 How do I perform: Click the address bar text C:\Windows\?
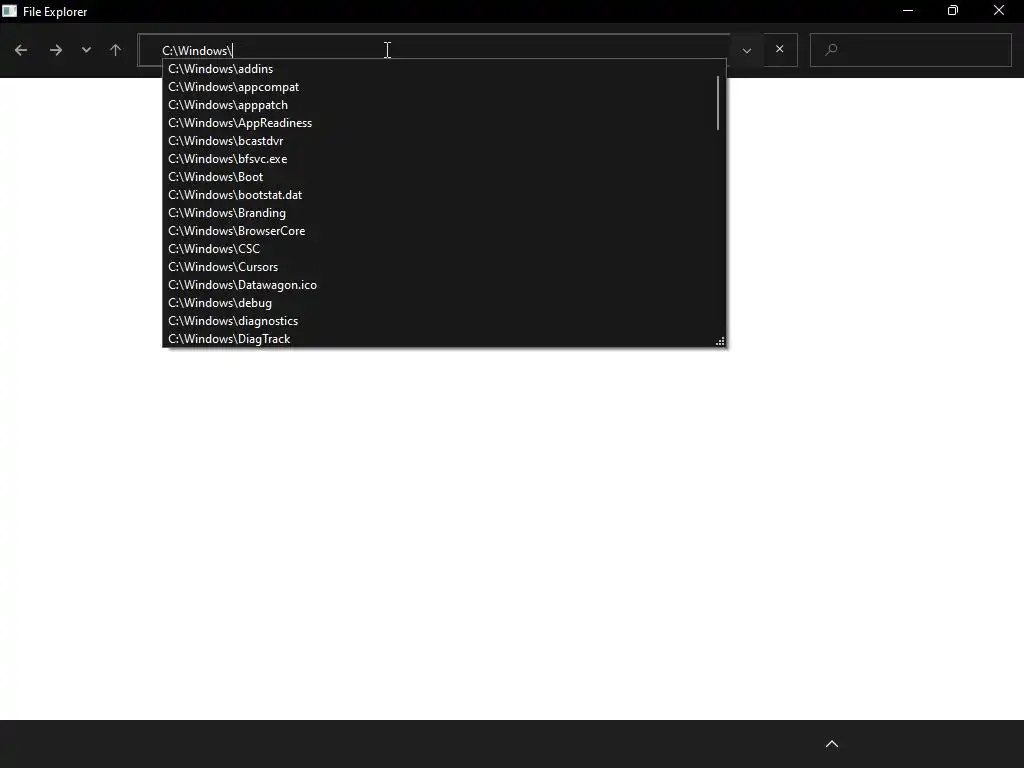[197, 50]
